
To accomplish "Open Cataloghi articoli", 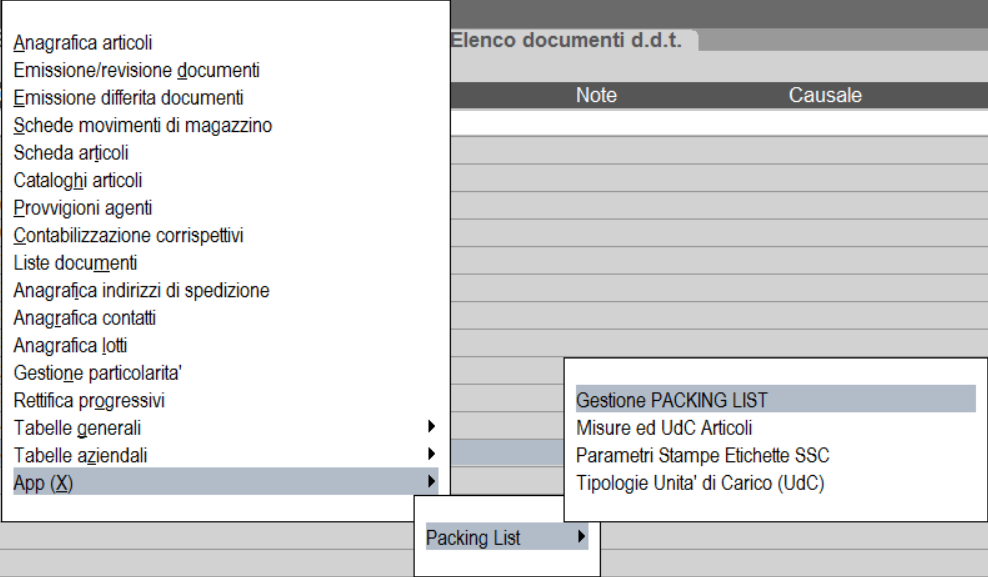I will (78, 181).
